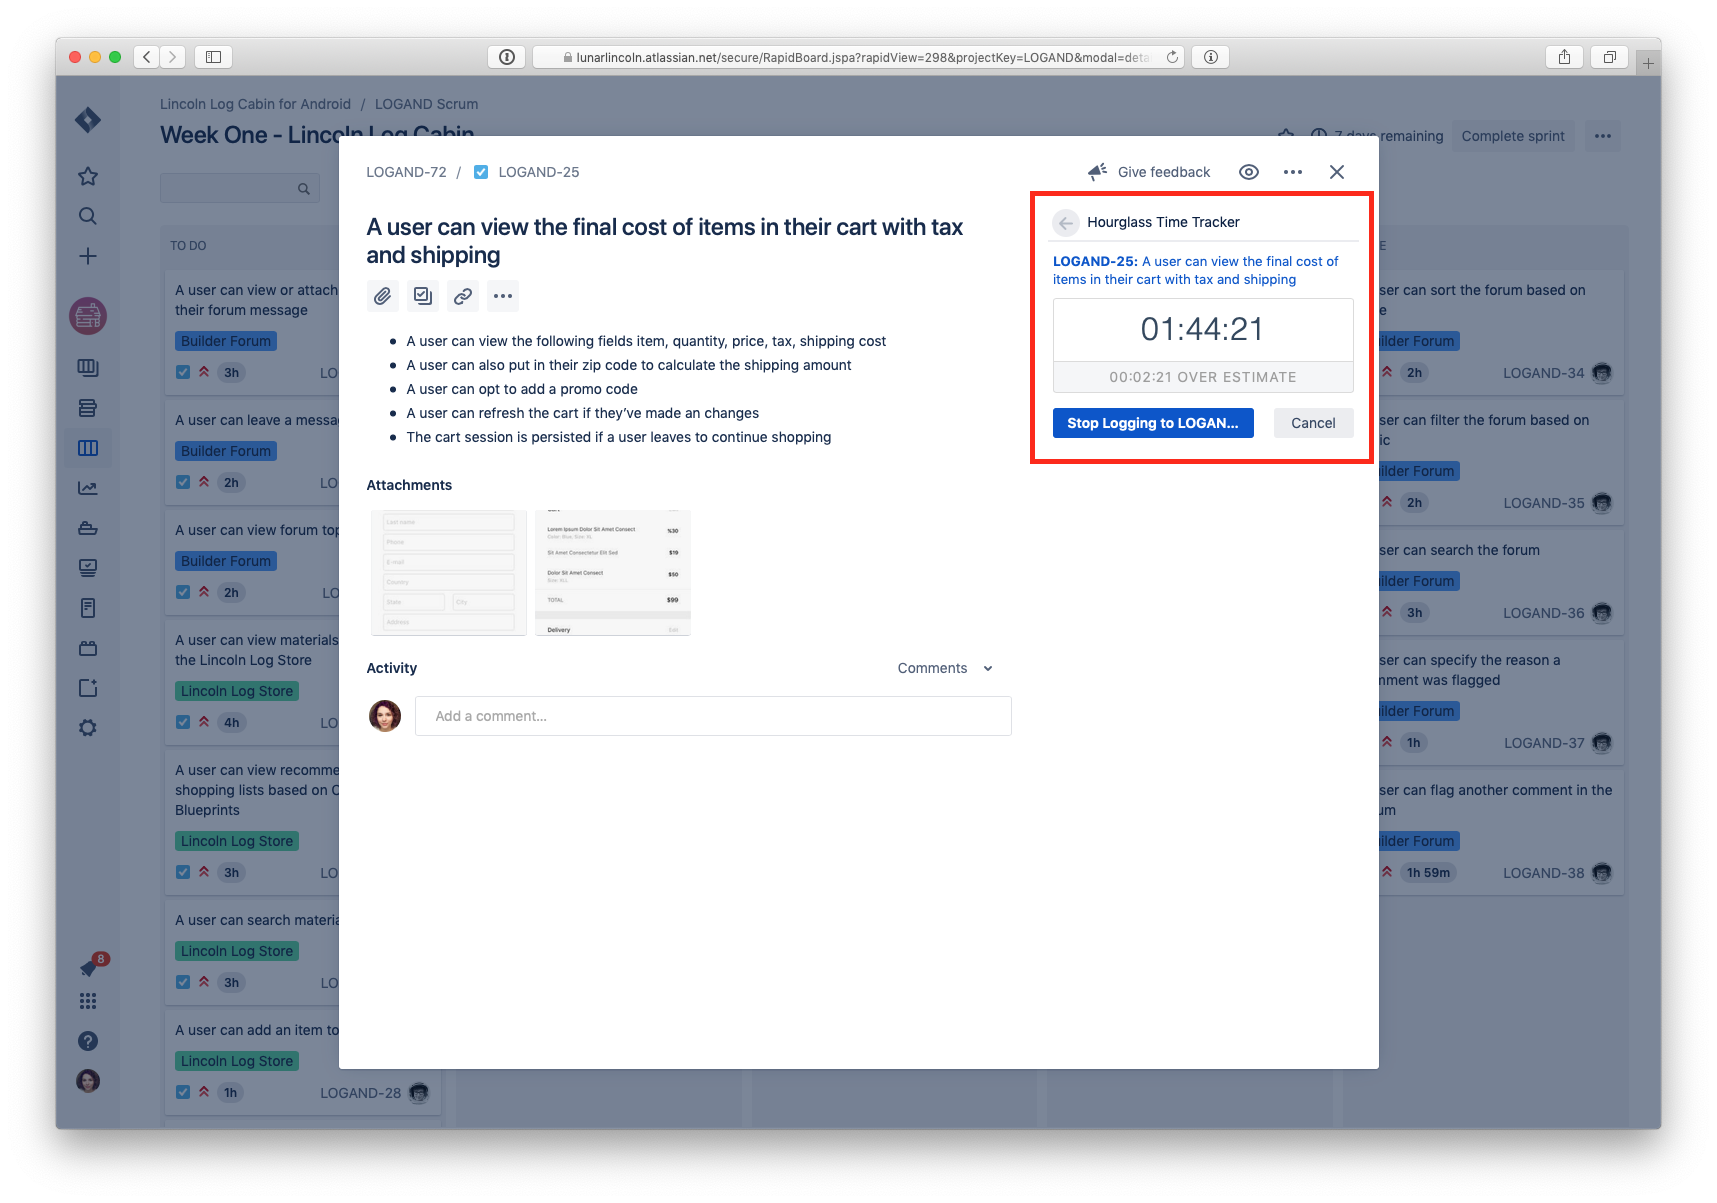Screen dimensions: 1717x1203
Task: Open the form attachment thumbnail
Action: (449, 572)
